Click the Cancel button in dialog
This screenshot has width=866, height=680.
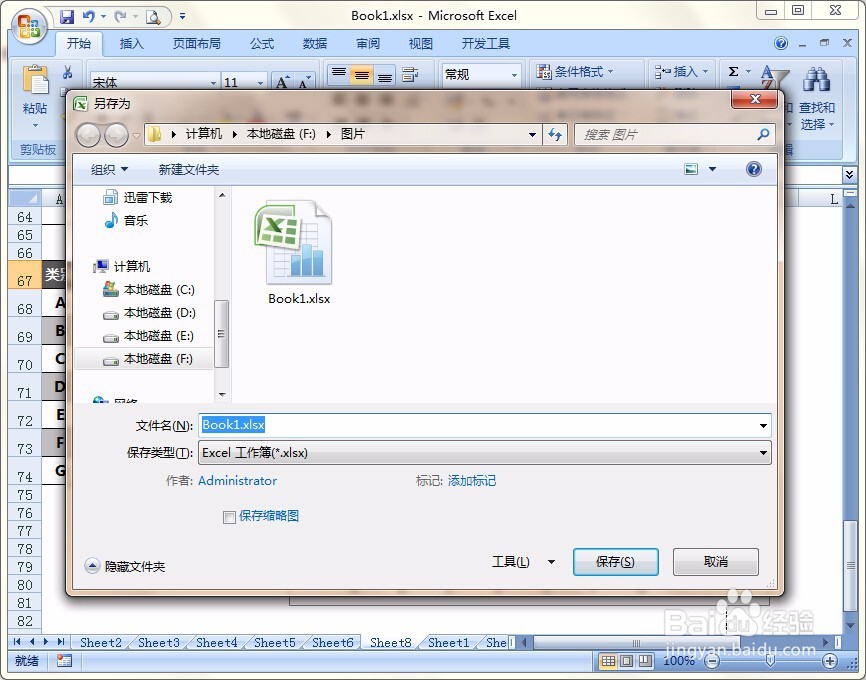(715, 562)
